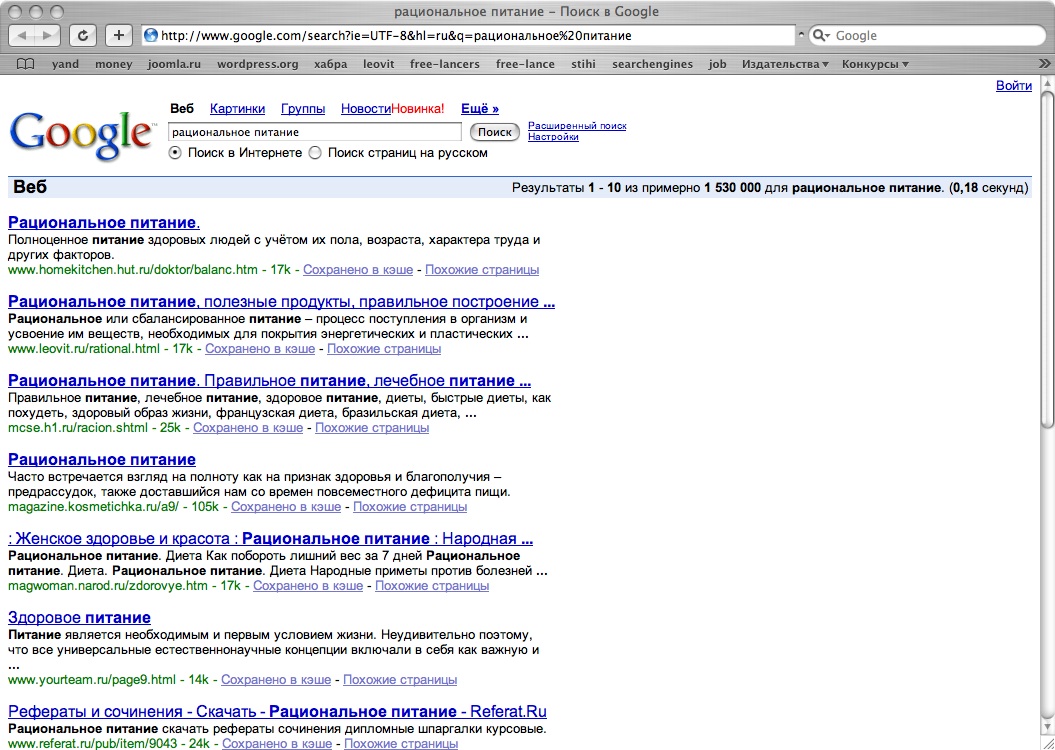Select the Поиск в Интернете radio button

click(175, 153)
